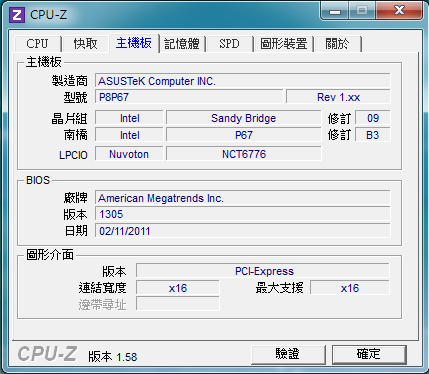
Task: Click the 日期 label
Action: pos(75,231)
